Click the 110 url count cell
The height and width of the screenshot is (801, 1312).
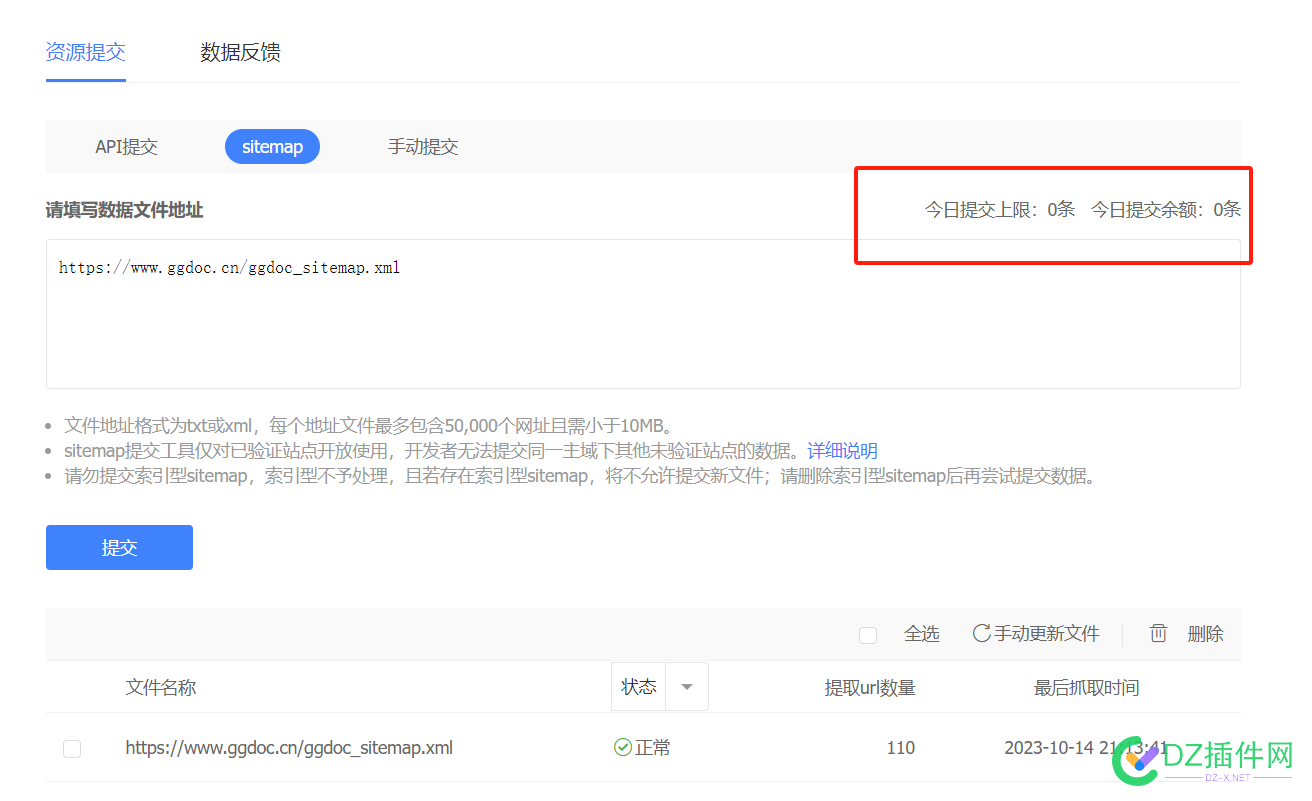(900, 748)
